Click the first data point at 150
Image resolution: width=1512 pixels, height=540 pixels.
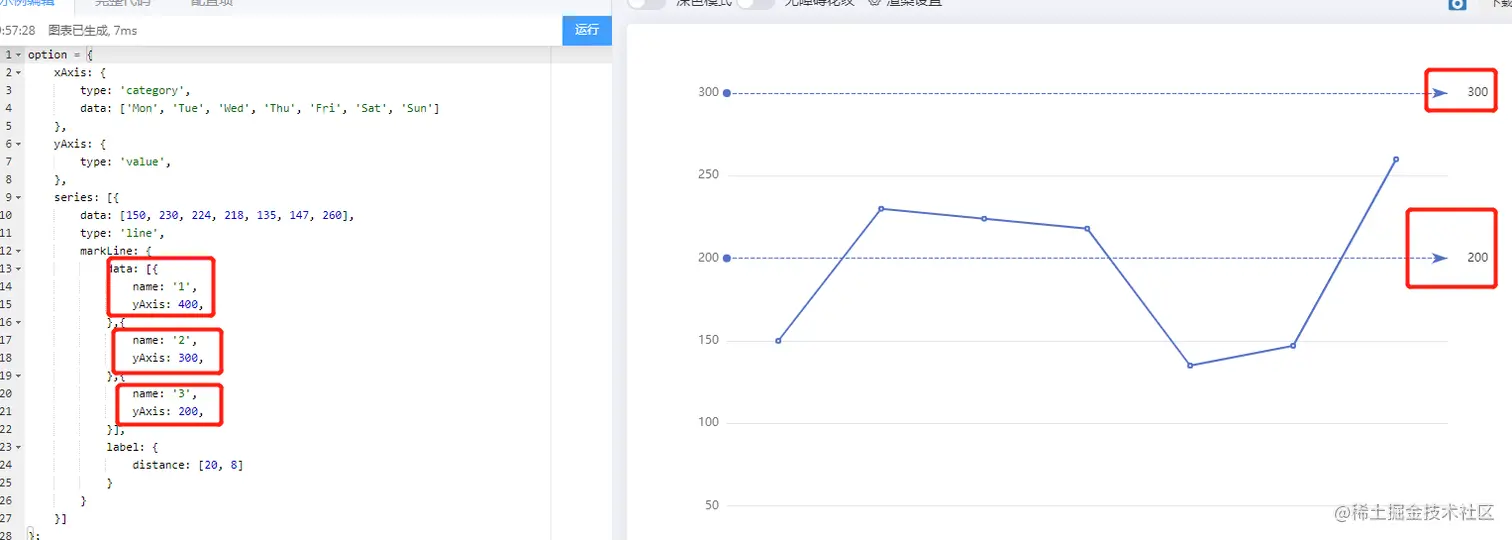(x=778, y=341)
